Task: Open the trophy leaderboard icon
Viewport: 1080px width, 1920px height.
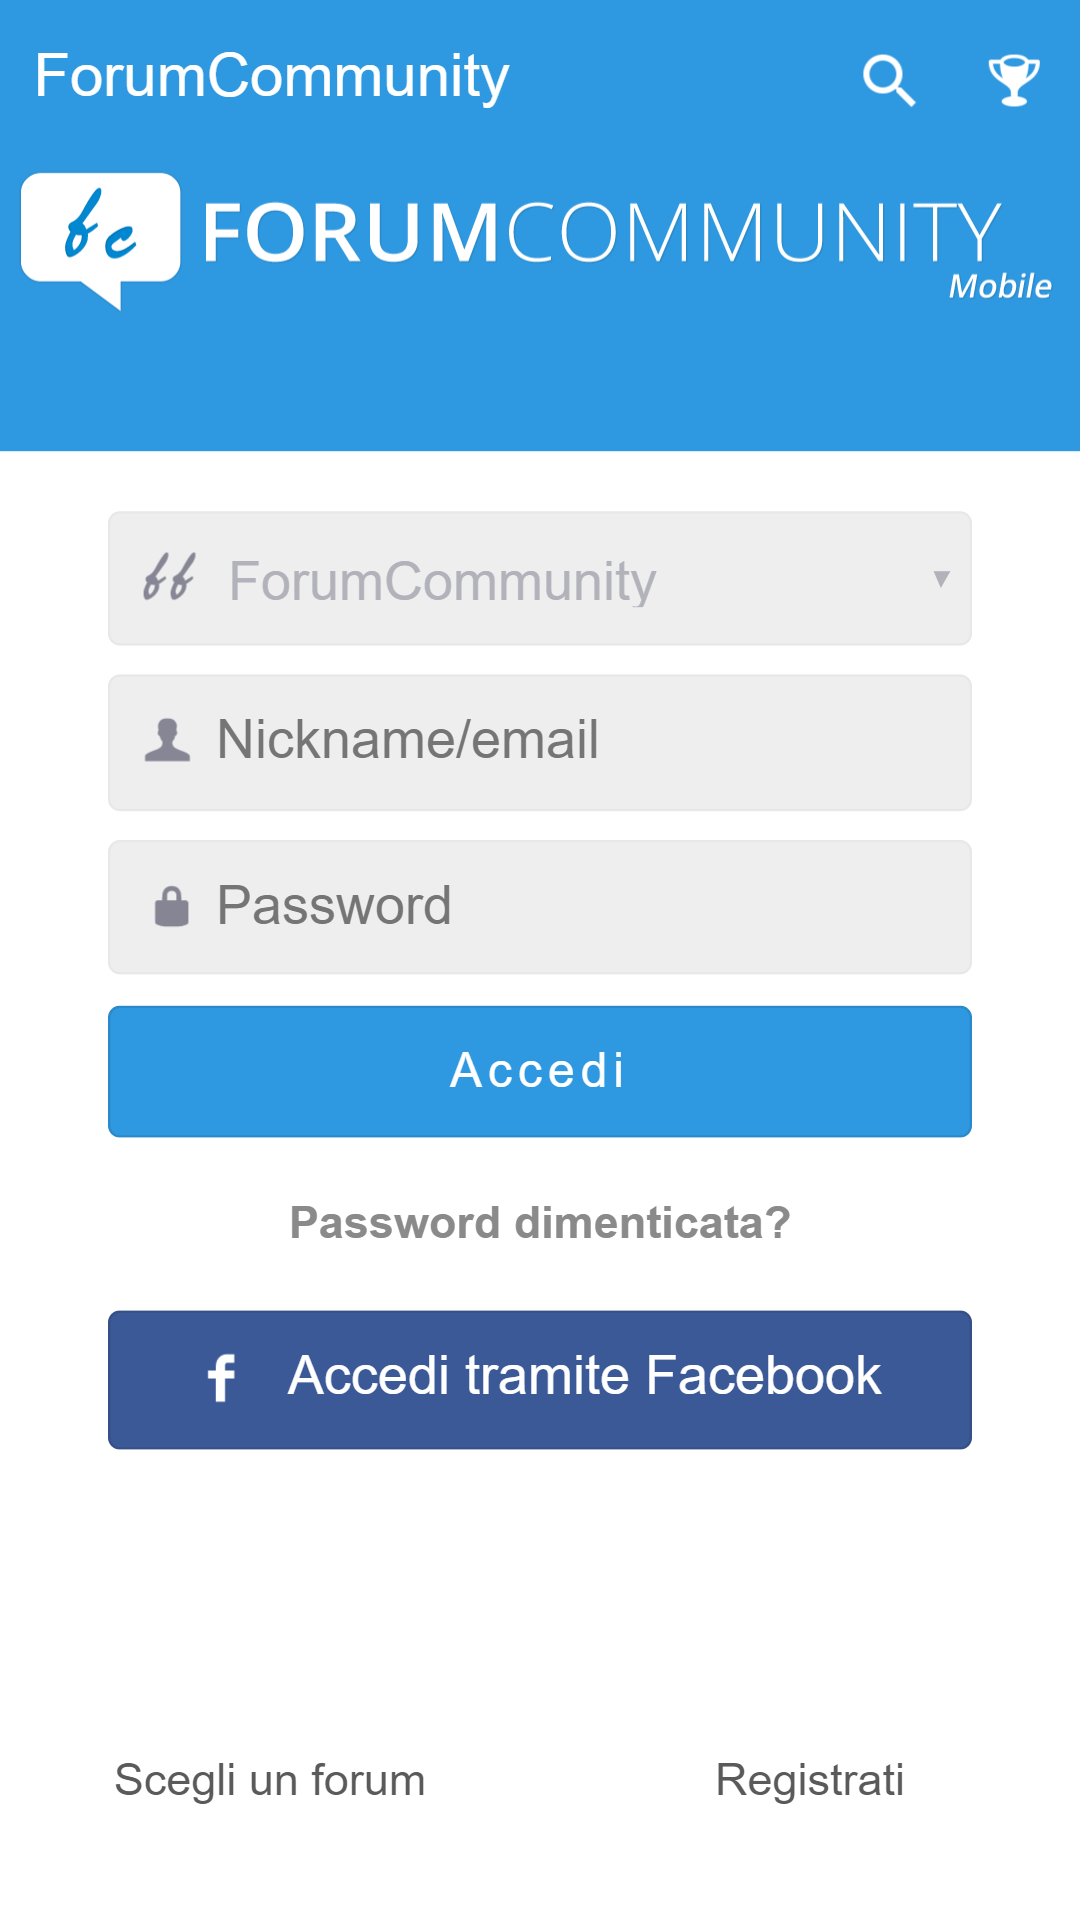Action: [1013, 80]
